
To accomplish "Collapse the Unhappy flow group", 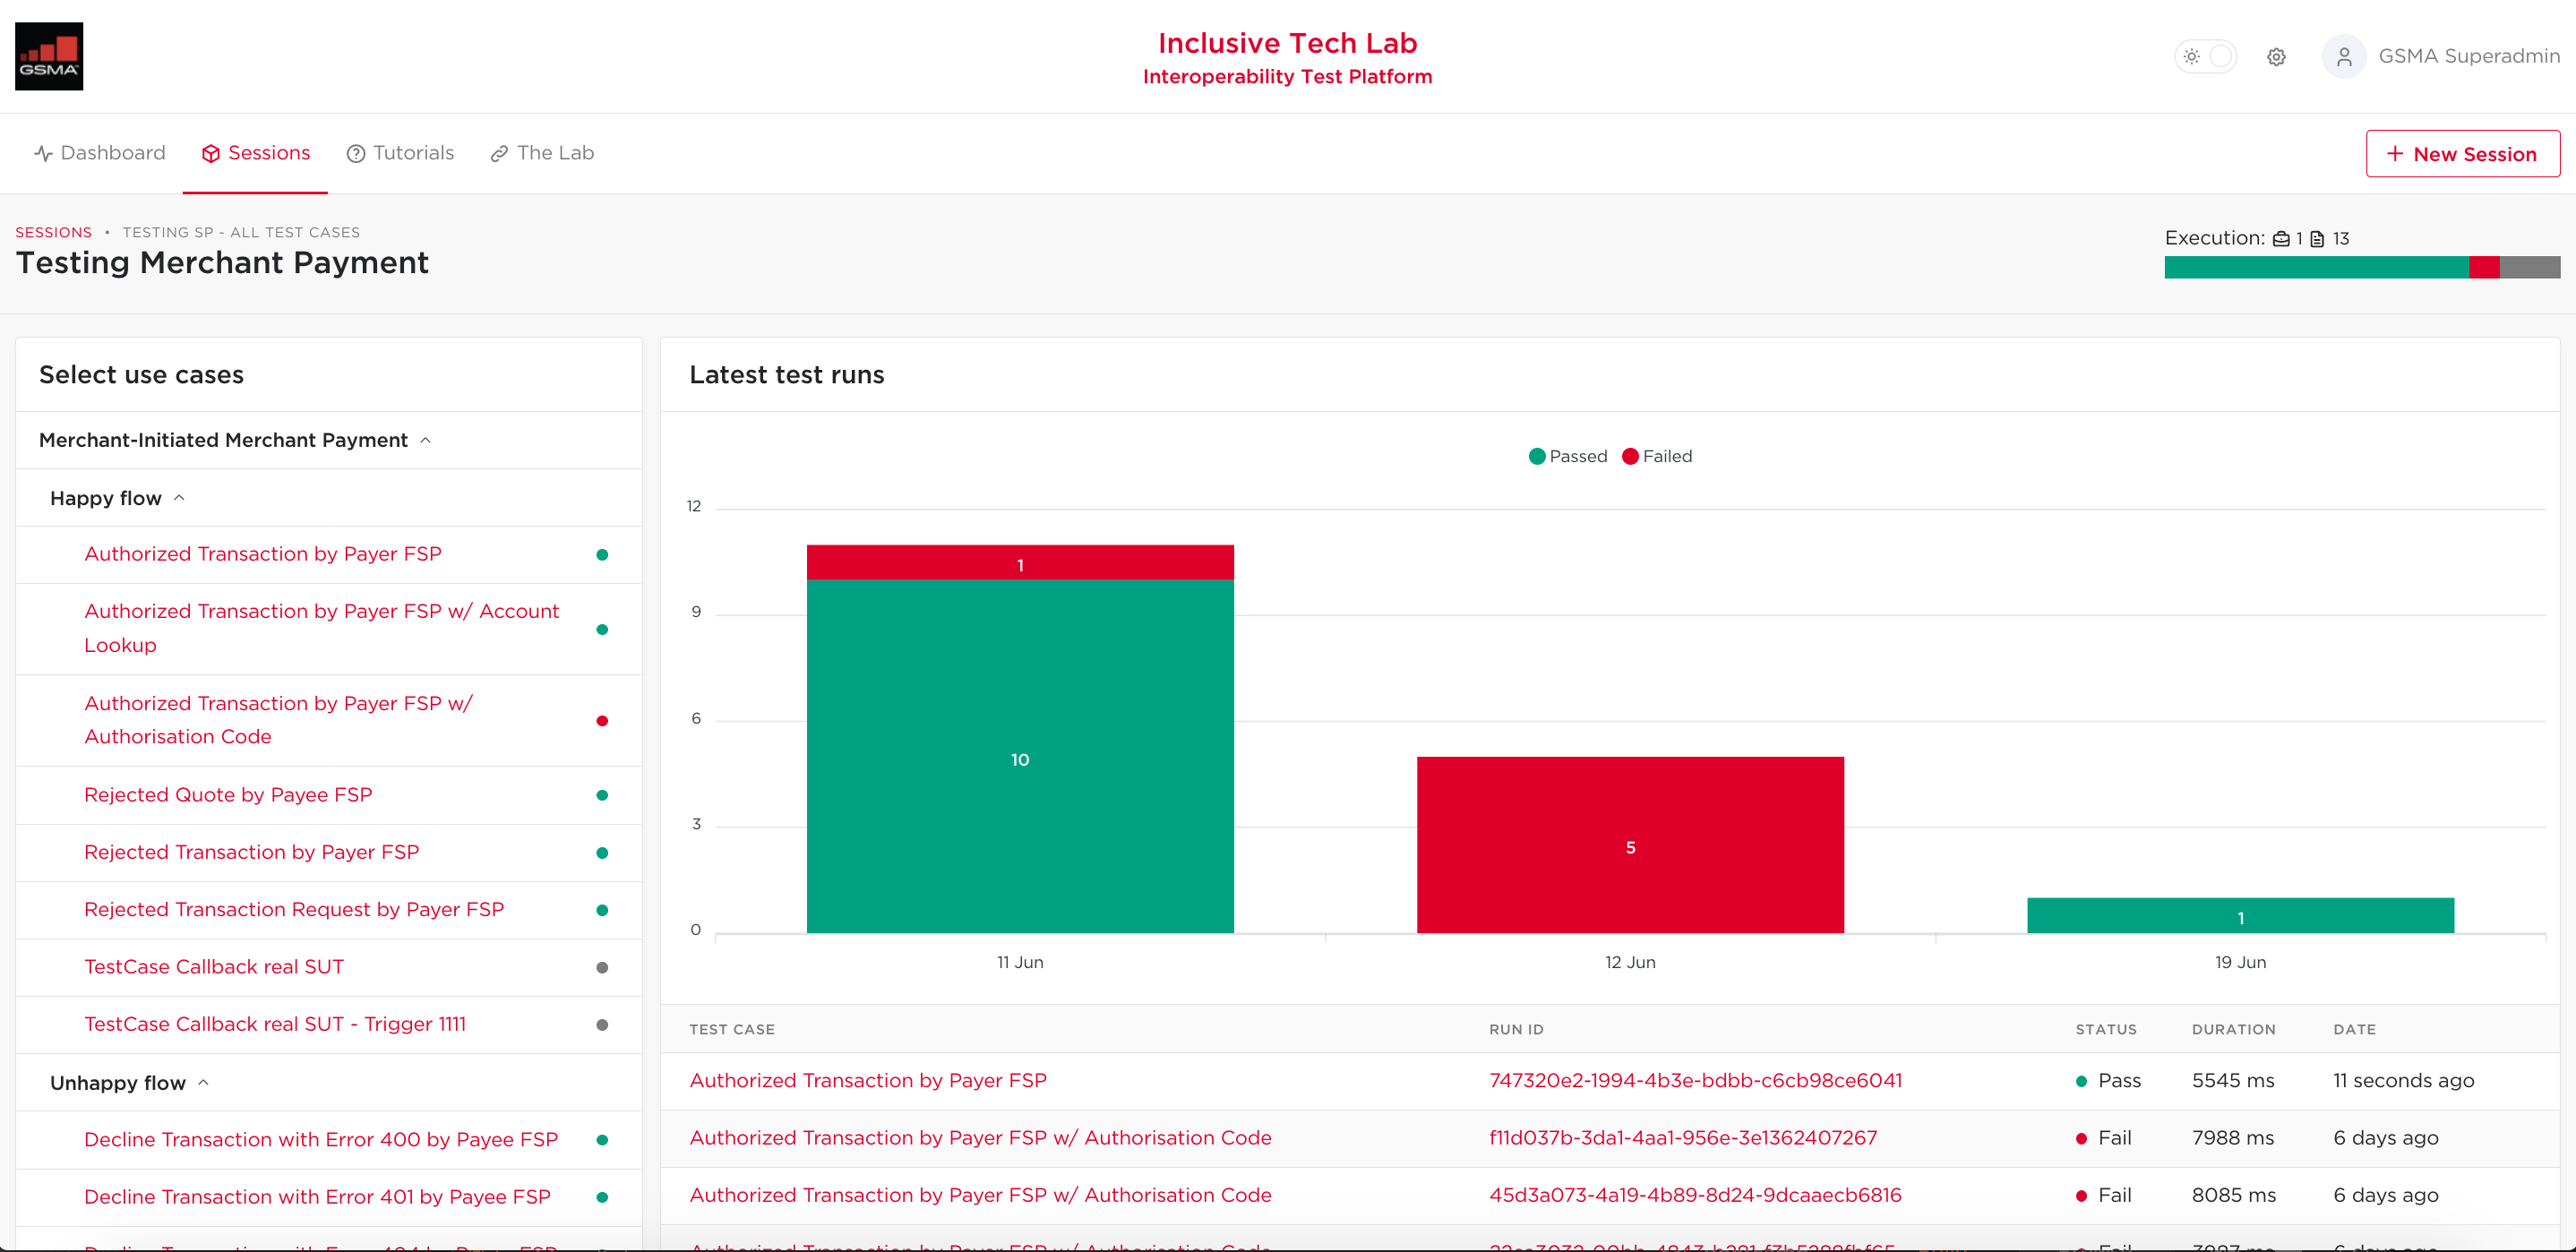I will click(x=129, y=1083).
